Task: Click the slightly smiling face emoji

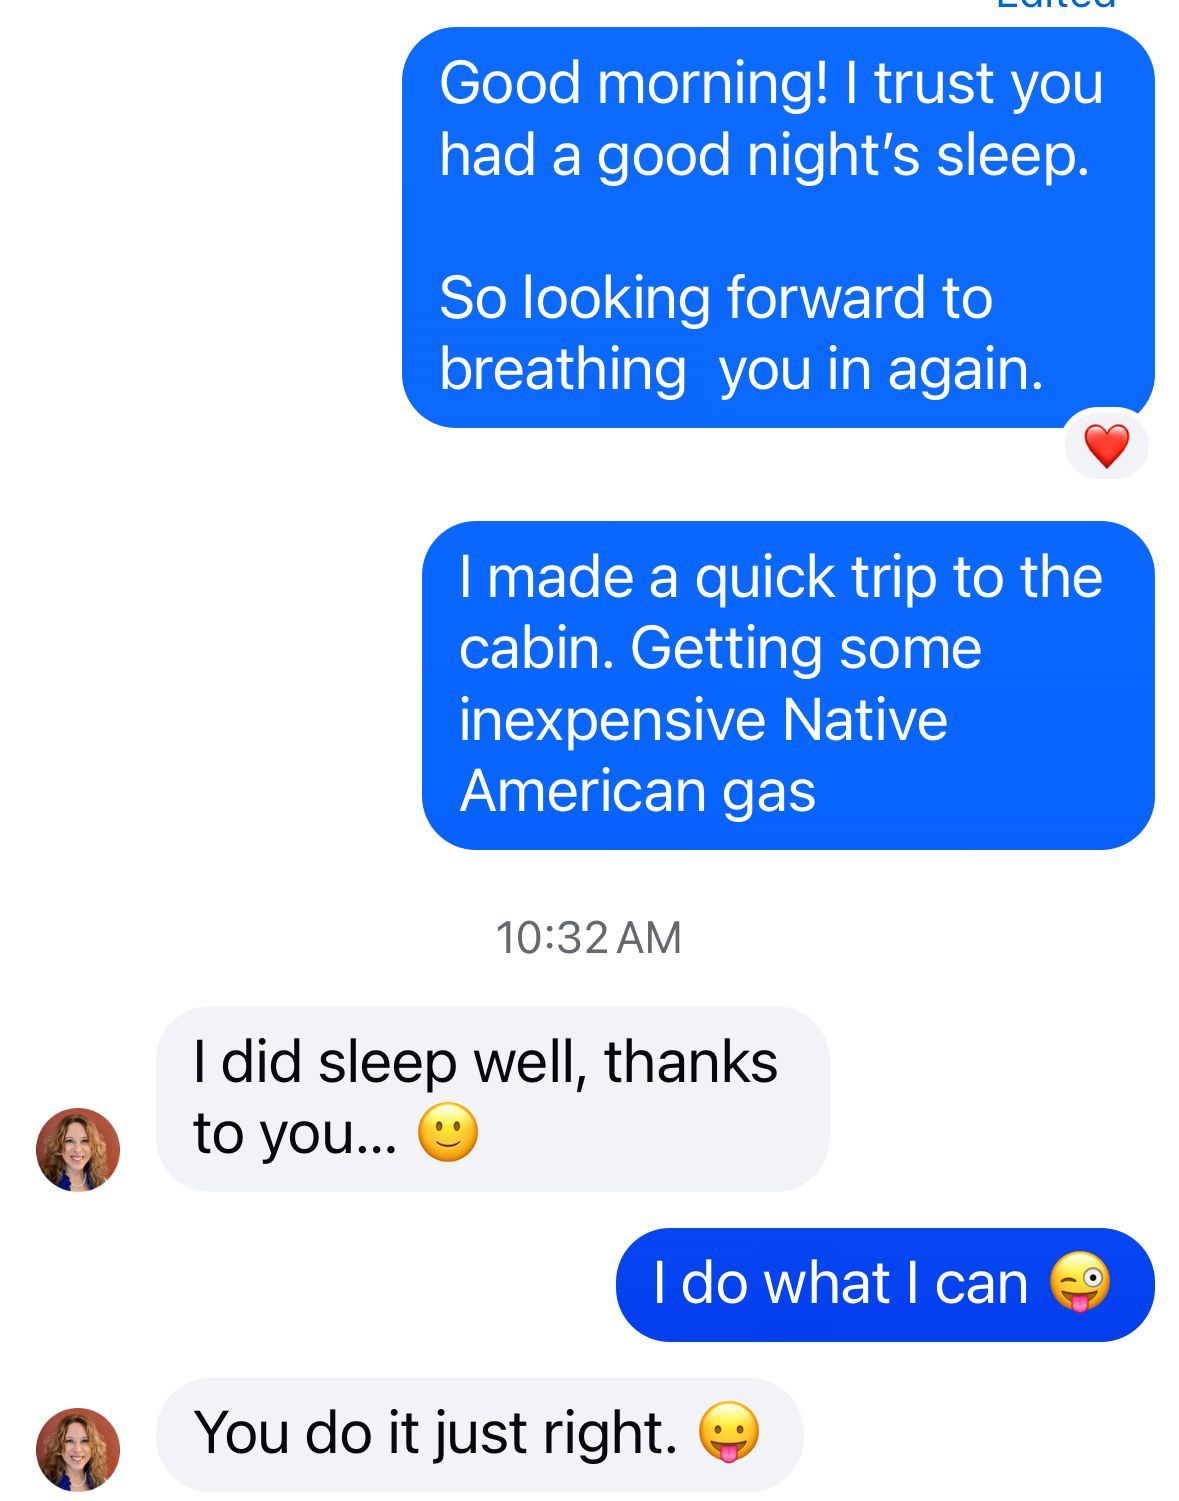Action: [447, 1133]
